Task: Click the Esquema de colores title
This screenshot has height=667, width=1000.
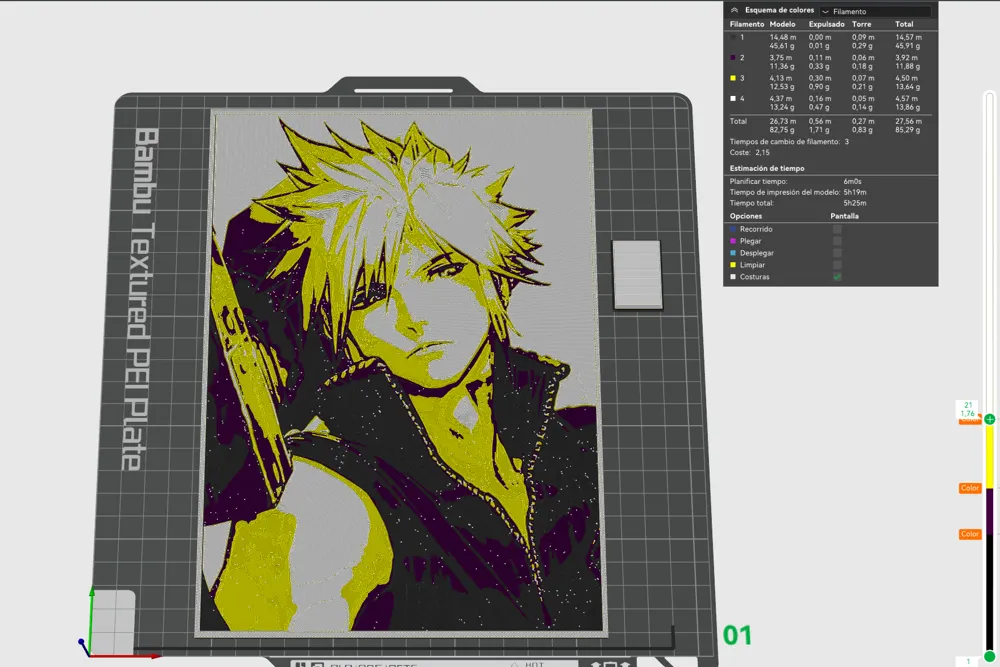Action: point(779,10)
